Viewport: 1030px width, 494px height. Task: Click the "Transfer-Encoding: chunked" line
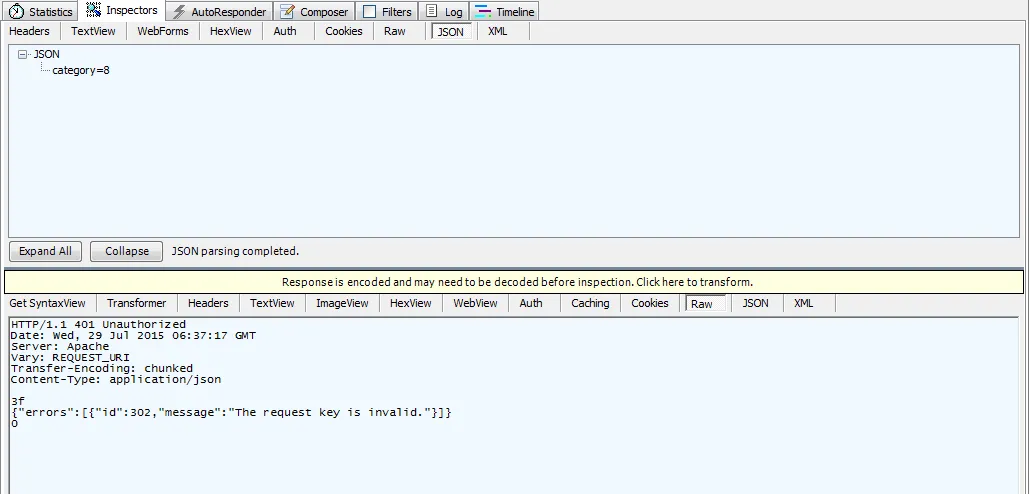pyautogui.click(x=102, y=369)
